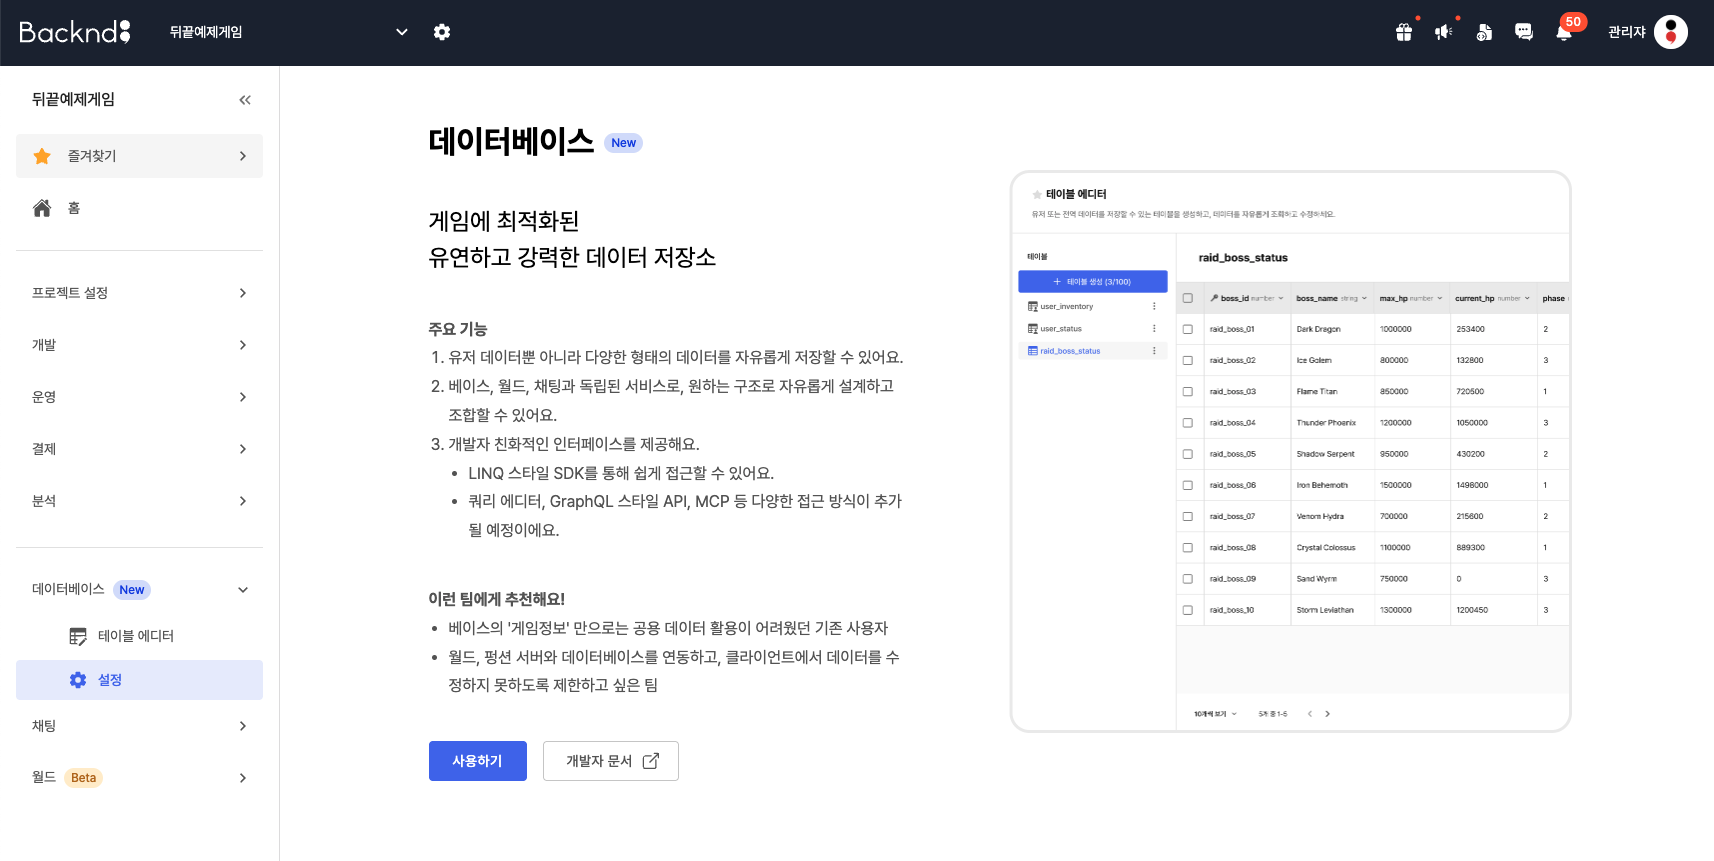
Task: Click the 데이터베이스 page heading
Action: point(511,142)
